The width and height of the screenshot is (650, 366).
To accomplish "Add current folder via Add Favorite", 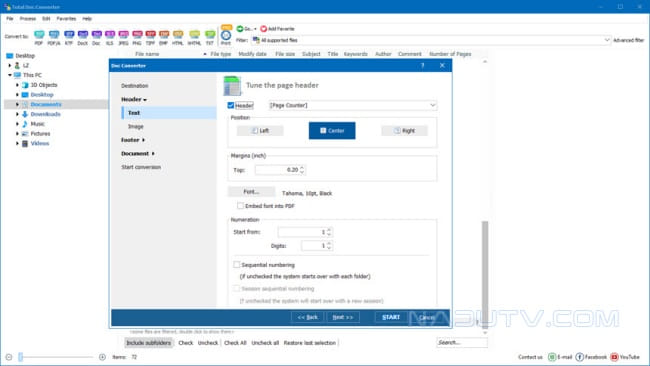I will [277, 29].
